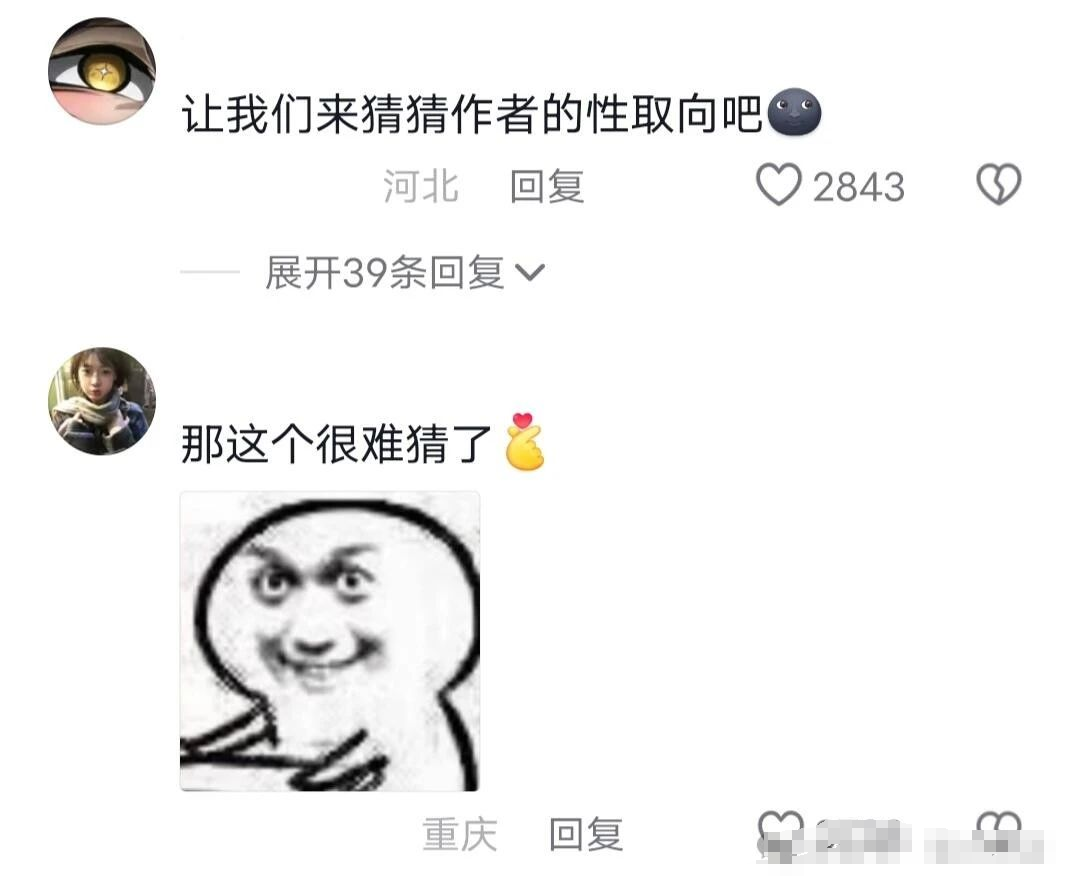The height and width of the screenshot is (892, 1080).
Task: Open the golden eye avatar profile
Action: click(x=102, y=71)
